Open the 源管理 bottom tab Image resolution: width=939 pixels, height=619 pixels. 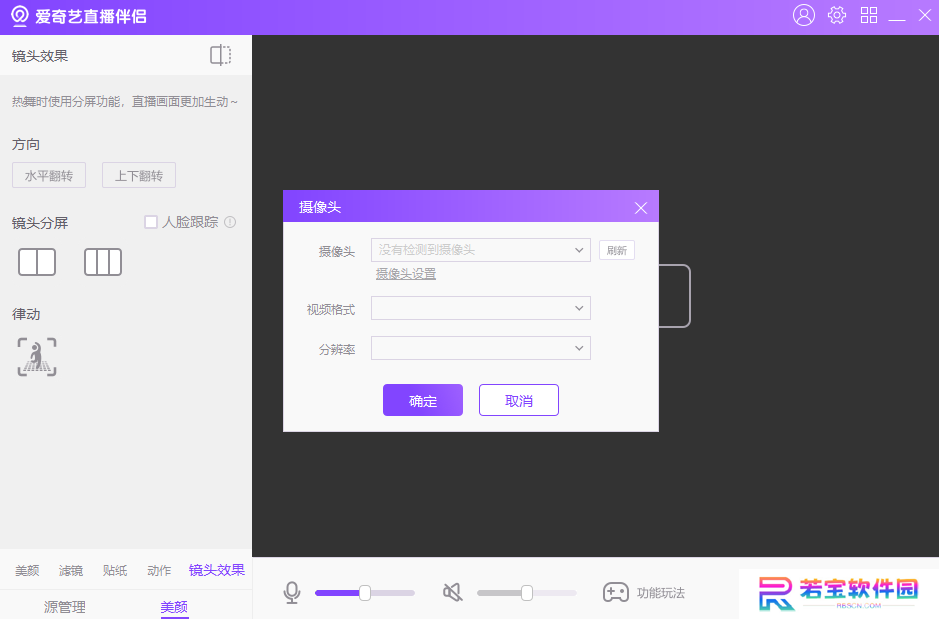coord(65,607)
